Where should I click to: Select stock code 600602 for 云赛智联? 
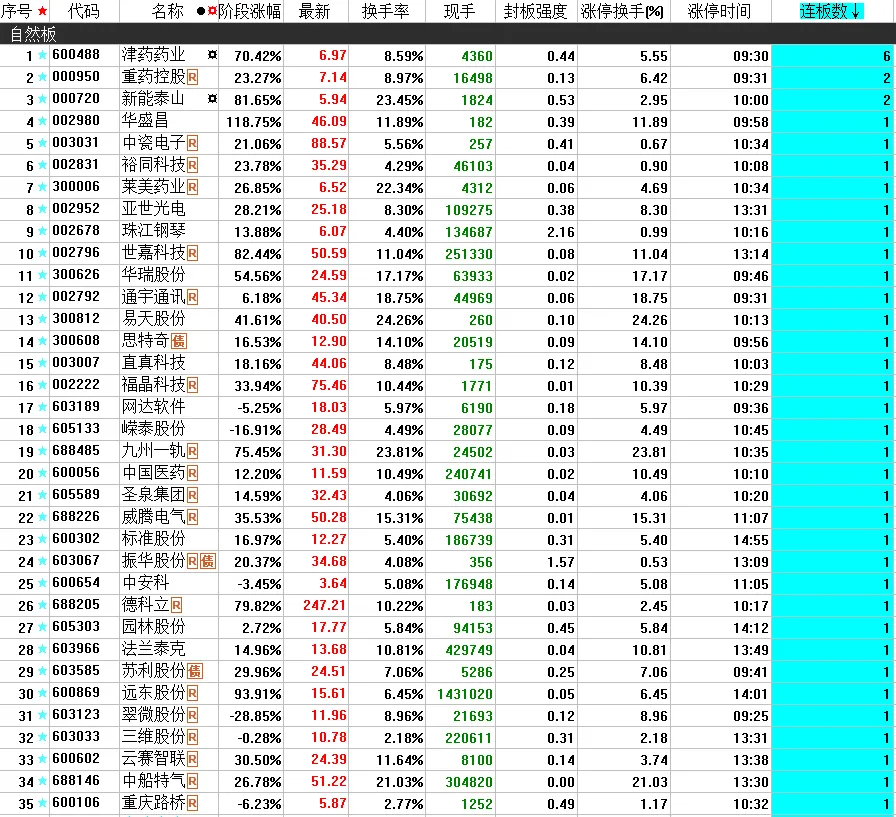[76, 759]
